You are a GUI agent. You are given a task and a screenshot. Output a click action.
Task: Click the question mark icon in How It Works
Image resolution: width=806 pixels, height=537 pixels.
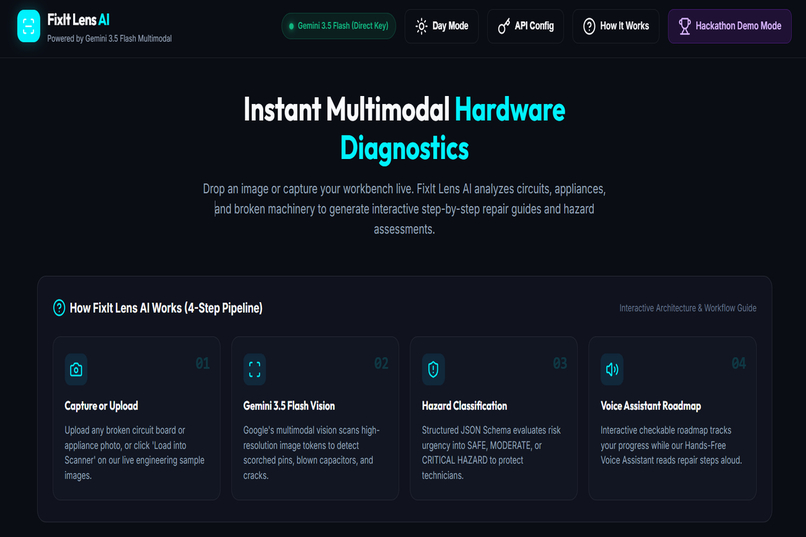click(589, 26)
